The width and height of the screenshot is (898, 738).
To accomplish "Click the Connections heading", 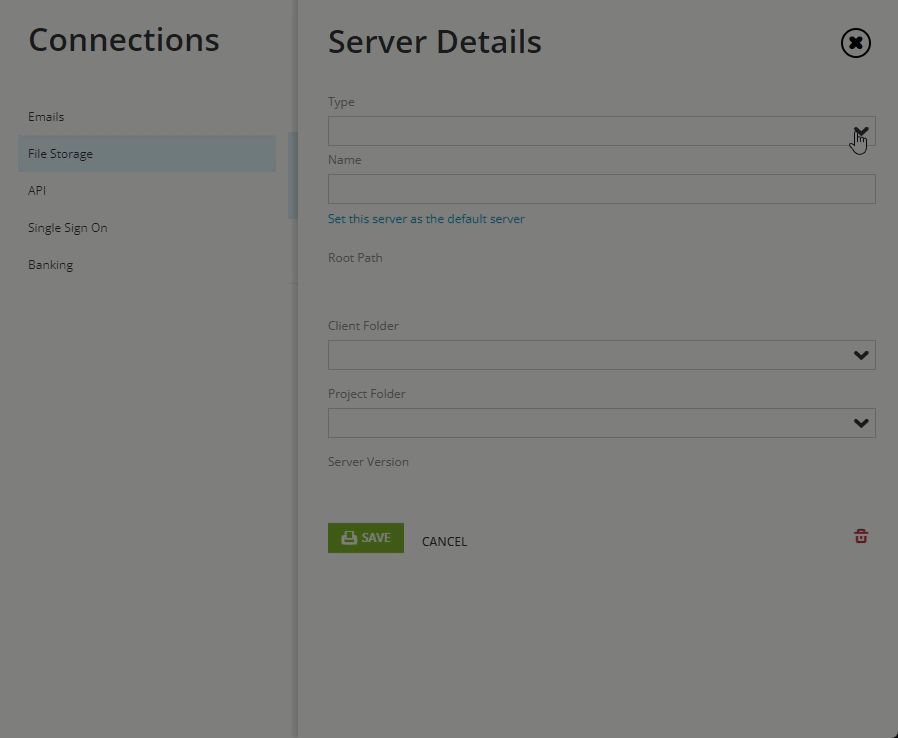I will tap(124, 40).
